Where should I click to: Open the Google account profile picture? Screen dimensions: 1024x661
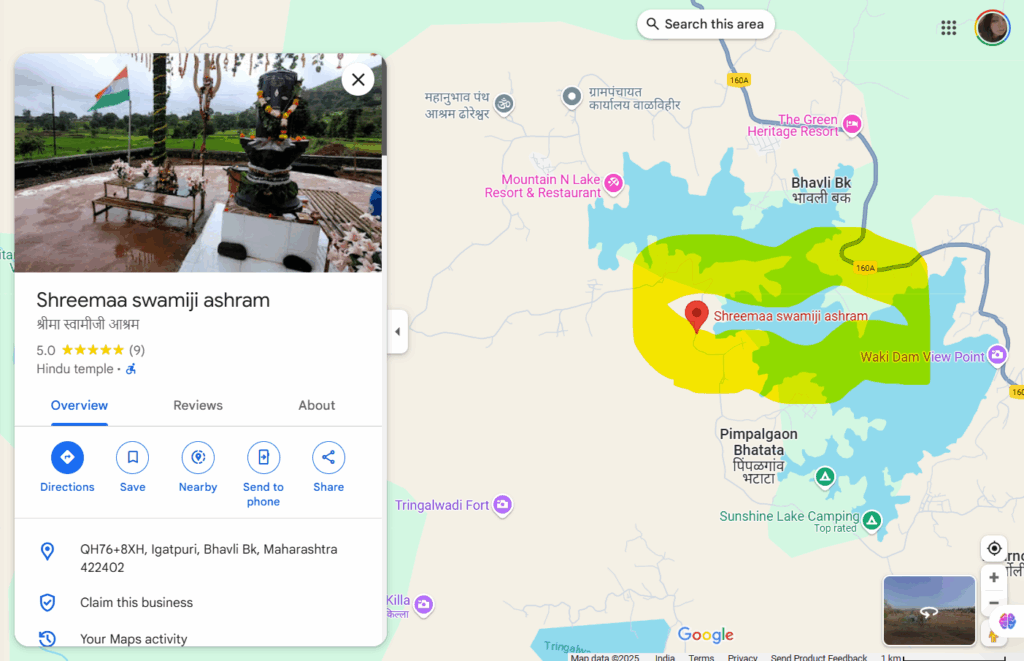click(992, 27)
